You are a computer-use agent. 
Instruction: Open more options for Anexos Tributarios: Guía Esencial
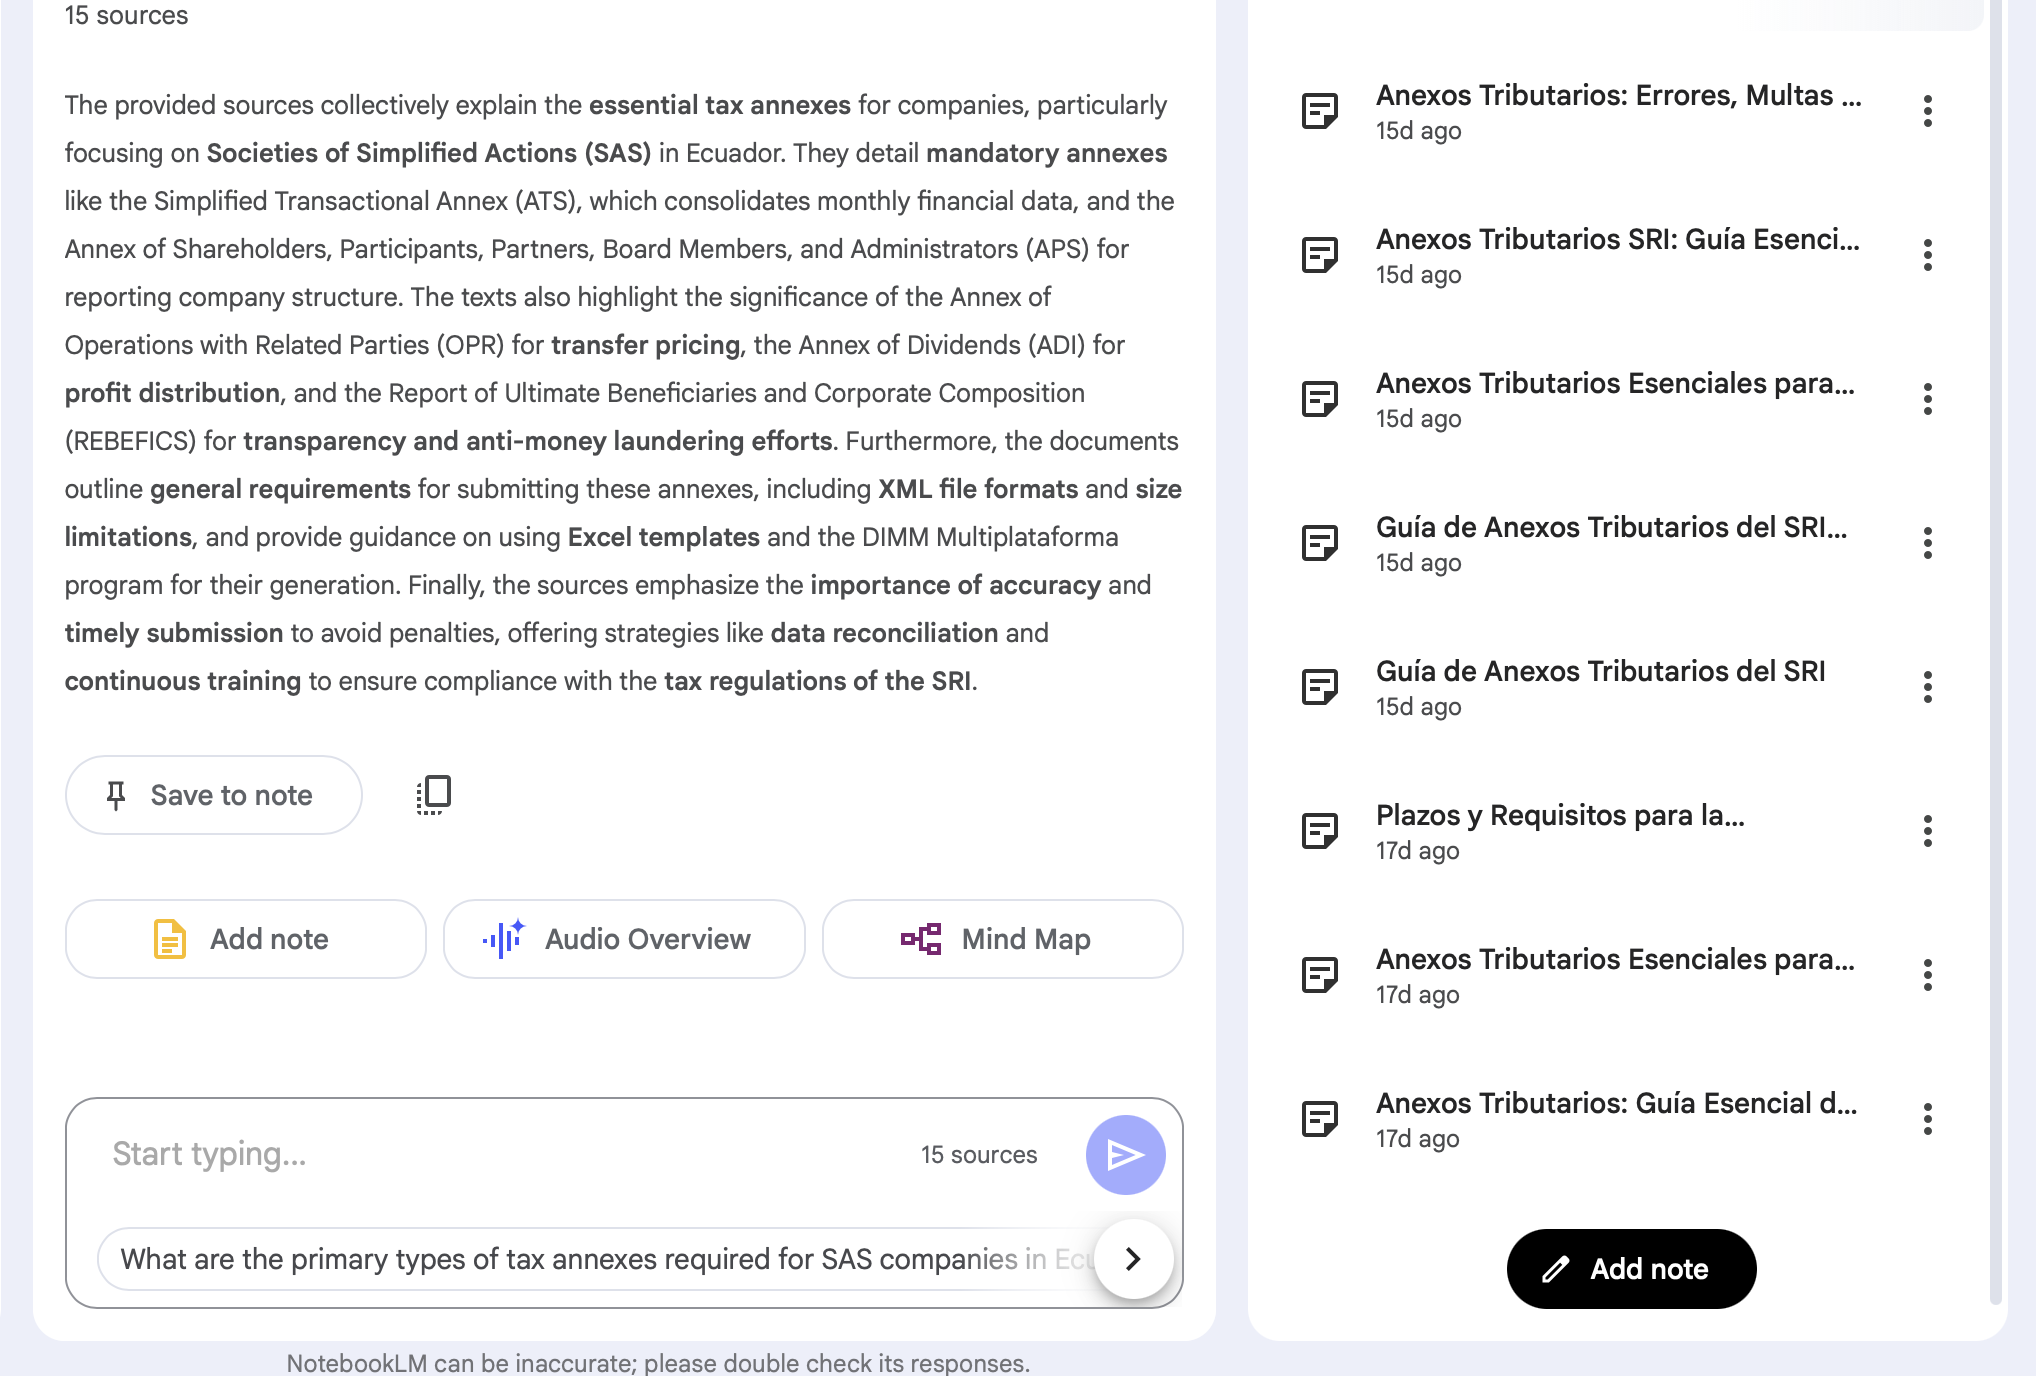tap(1927, 1119)
